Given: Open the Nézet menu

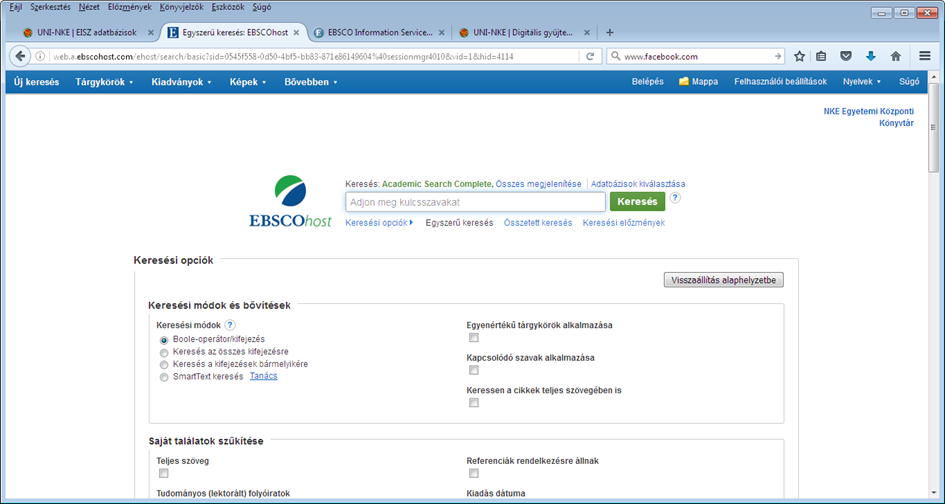Looking at the screenshot, I should 89,8.
